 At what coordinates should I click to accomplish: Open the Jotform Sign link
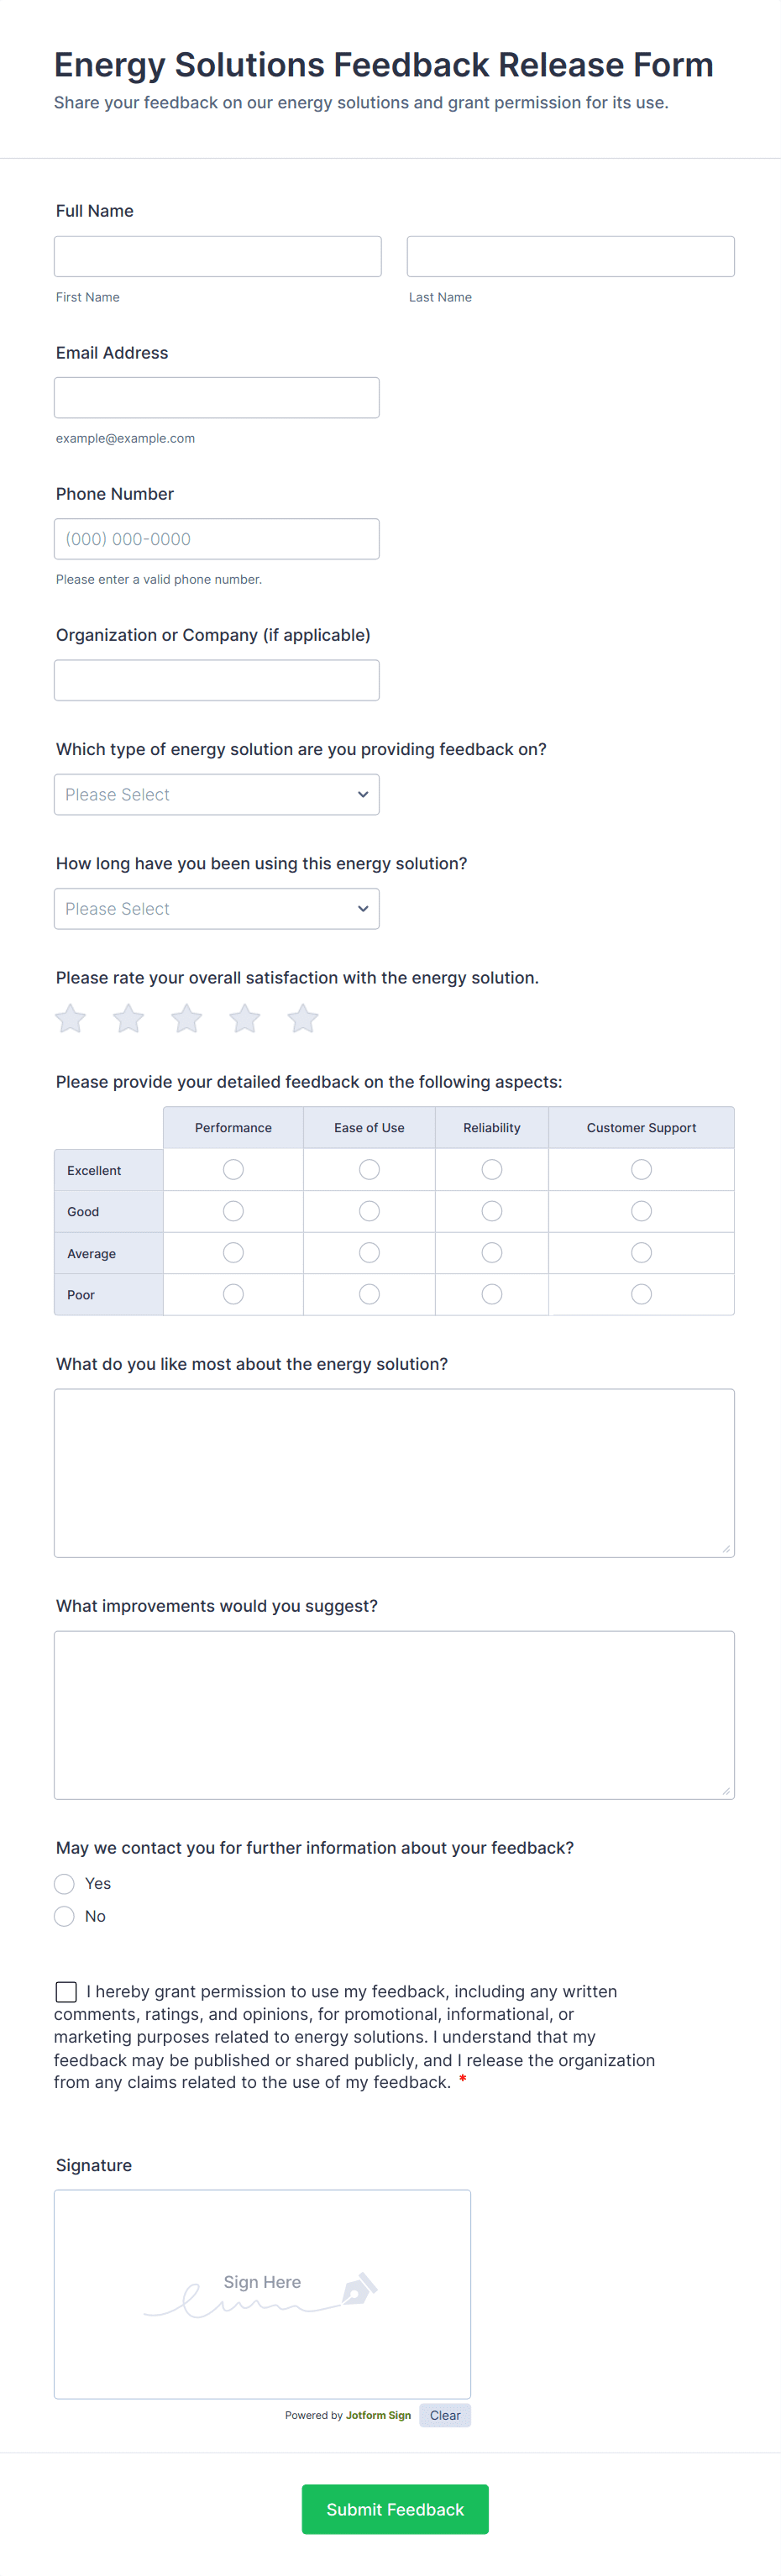[x=378, y=2415]
